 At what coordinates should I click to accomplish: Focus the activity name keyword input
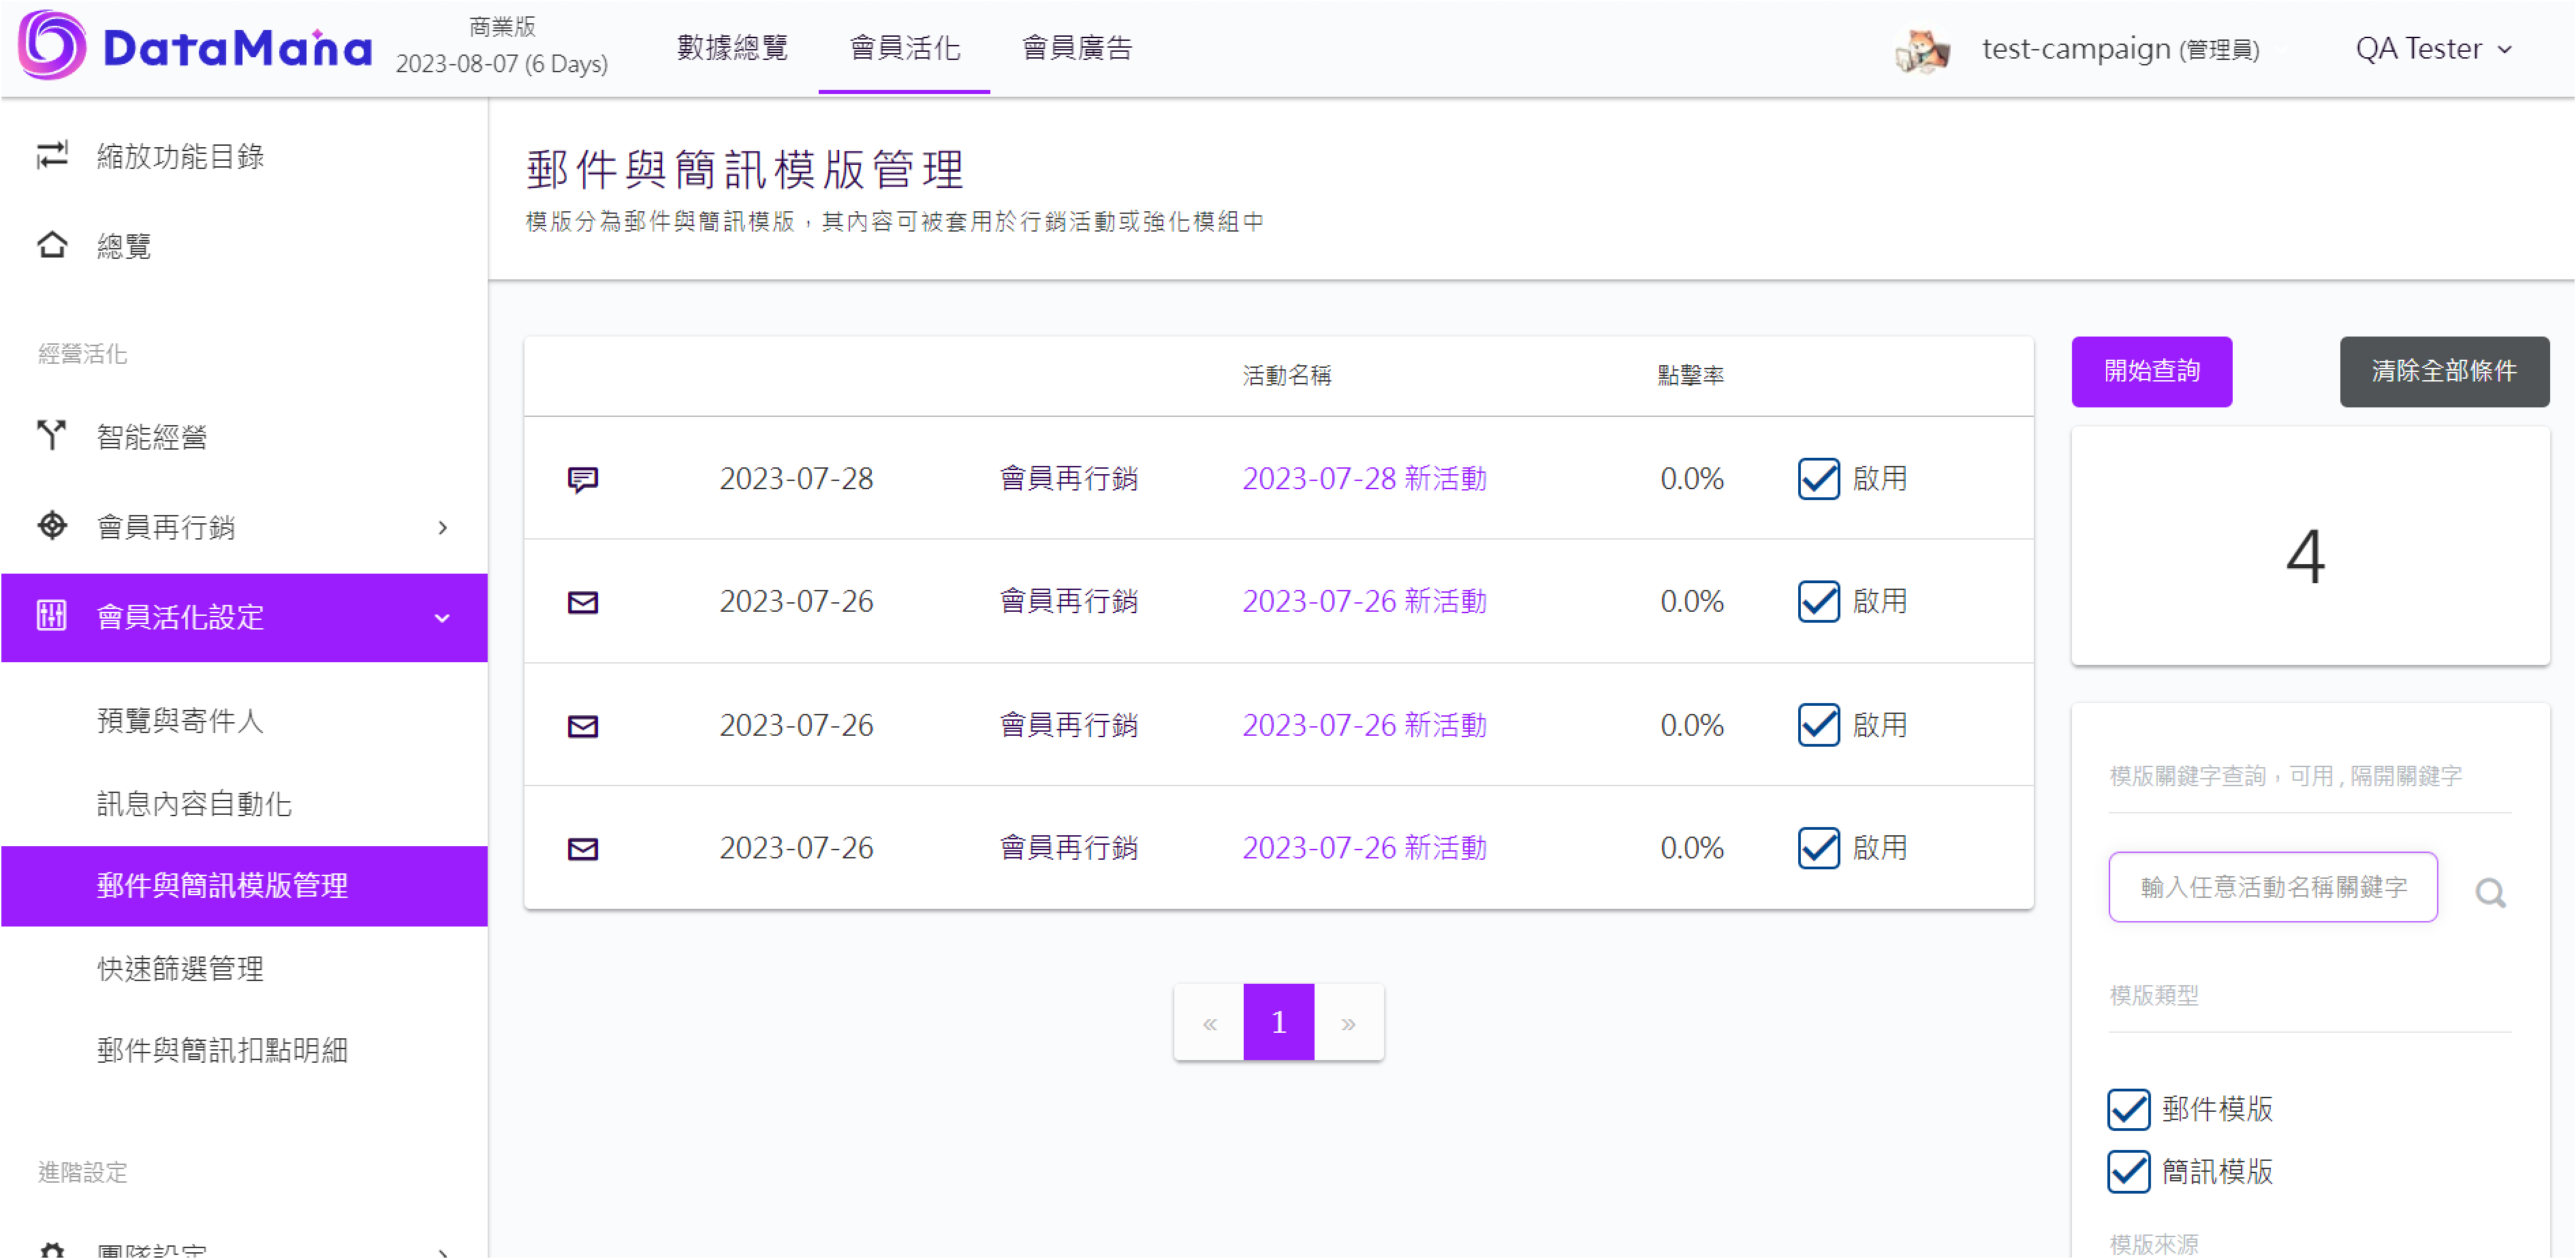[x=2272, y=887]
